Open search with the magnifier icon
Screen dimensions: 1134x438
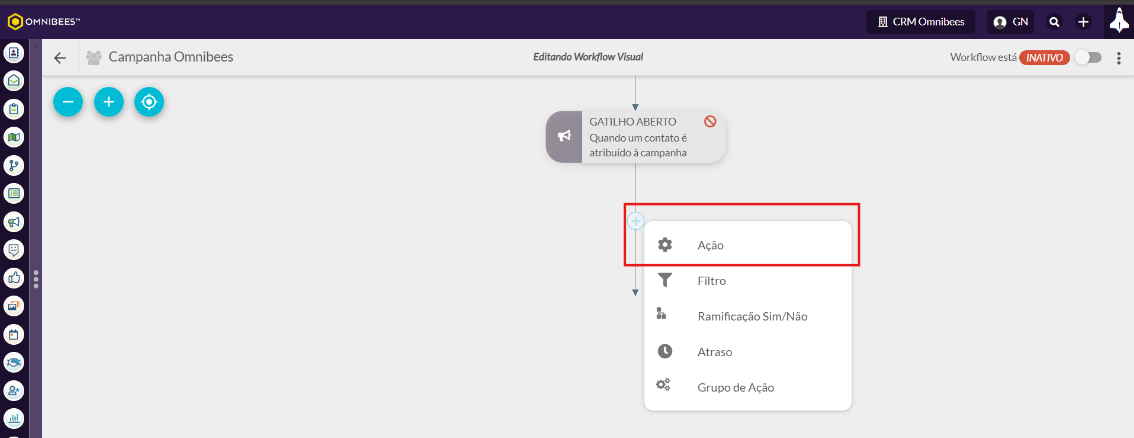tap(1054, 22)
